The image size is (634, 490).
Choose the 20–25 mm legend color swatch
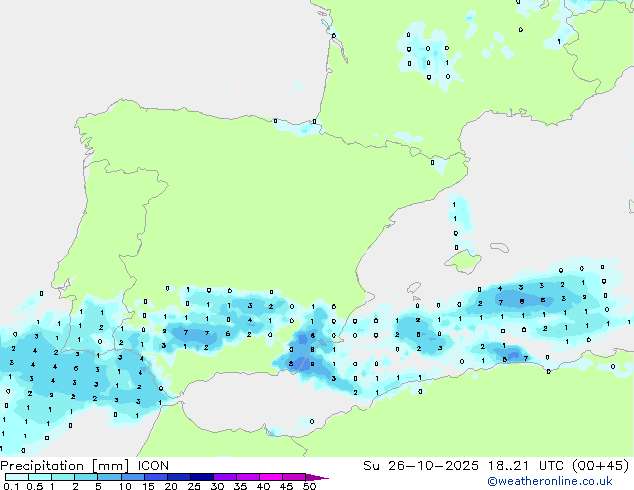pyautogui.click(x=179, y=477)
